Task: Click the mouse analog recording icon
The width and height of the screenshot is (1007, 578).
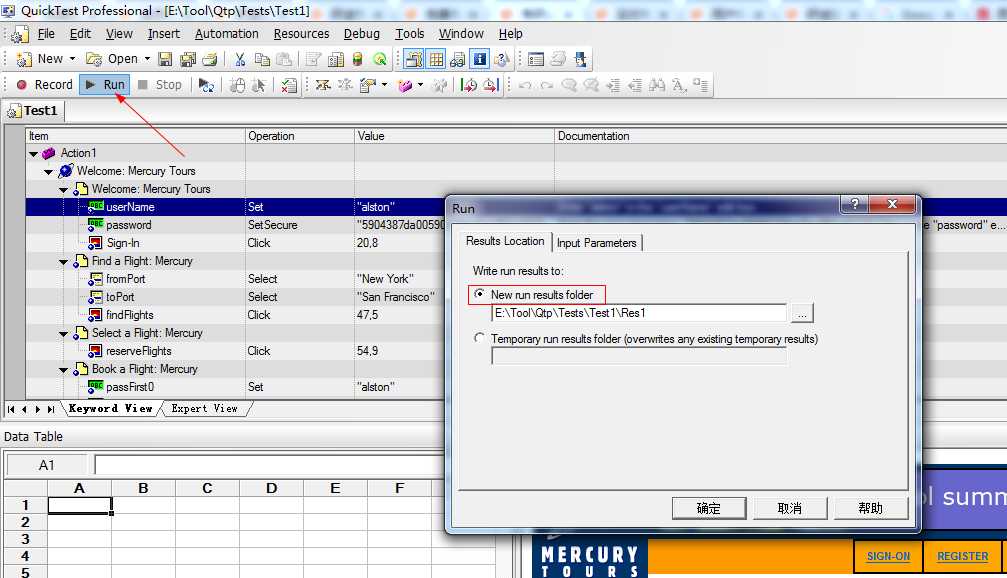Action: [238, 85]
